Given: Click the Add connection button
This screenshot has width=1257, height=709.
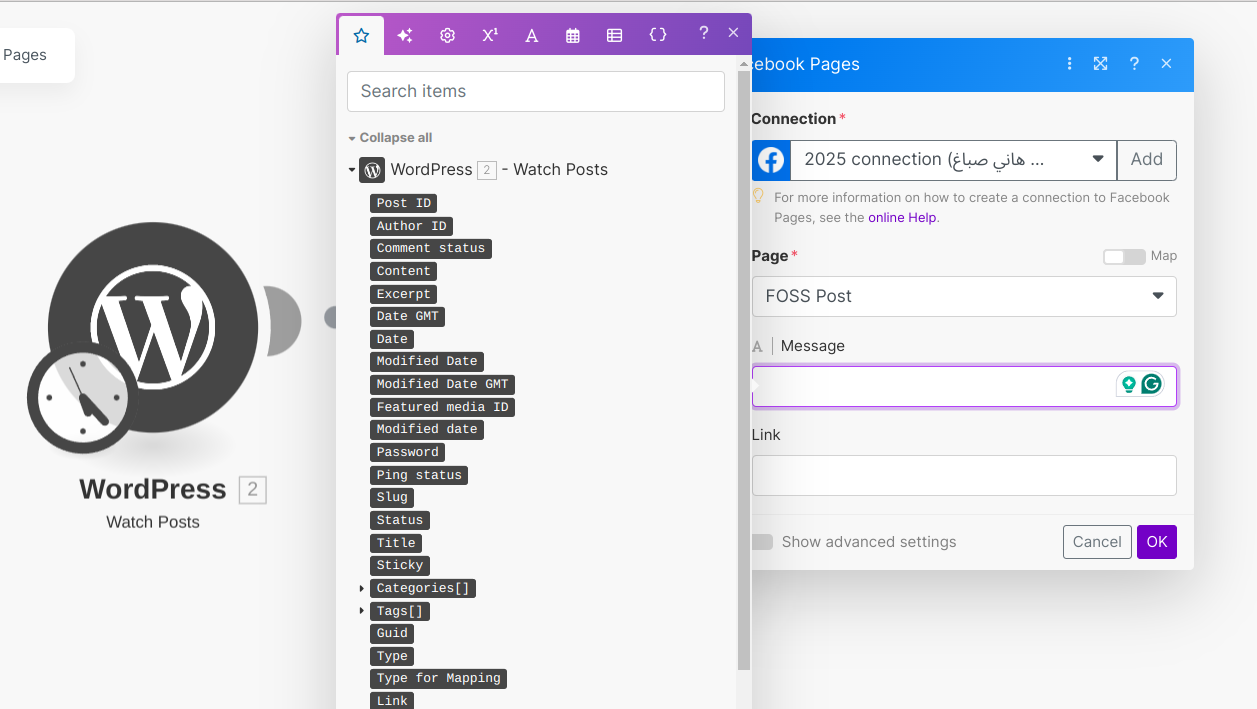Looking at the screenshot, I should coord(1146,160).
